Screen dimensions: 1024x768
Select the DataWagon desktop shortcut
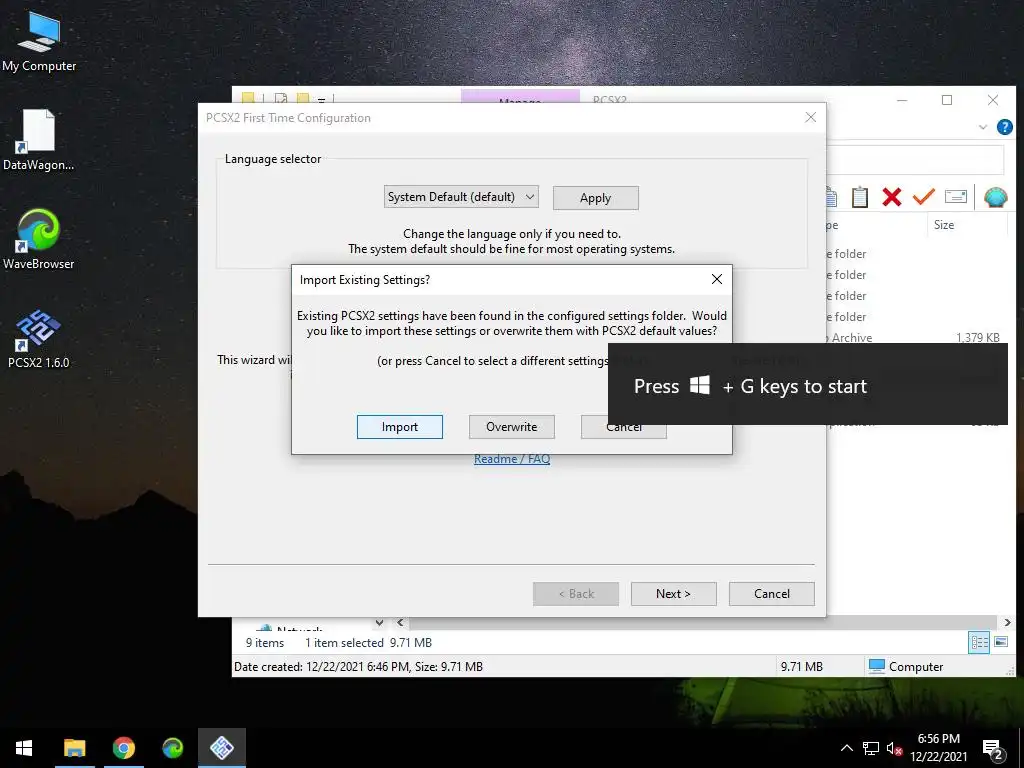pos(39,140)
